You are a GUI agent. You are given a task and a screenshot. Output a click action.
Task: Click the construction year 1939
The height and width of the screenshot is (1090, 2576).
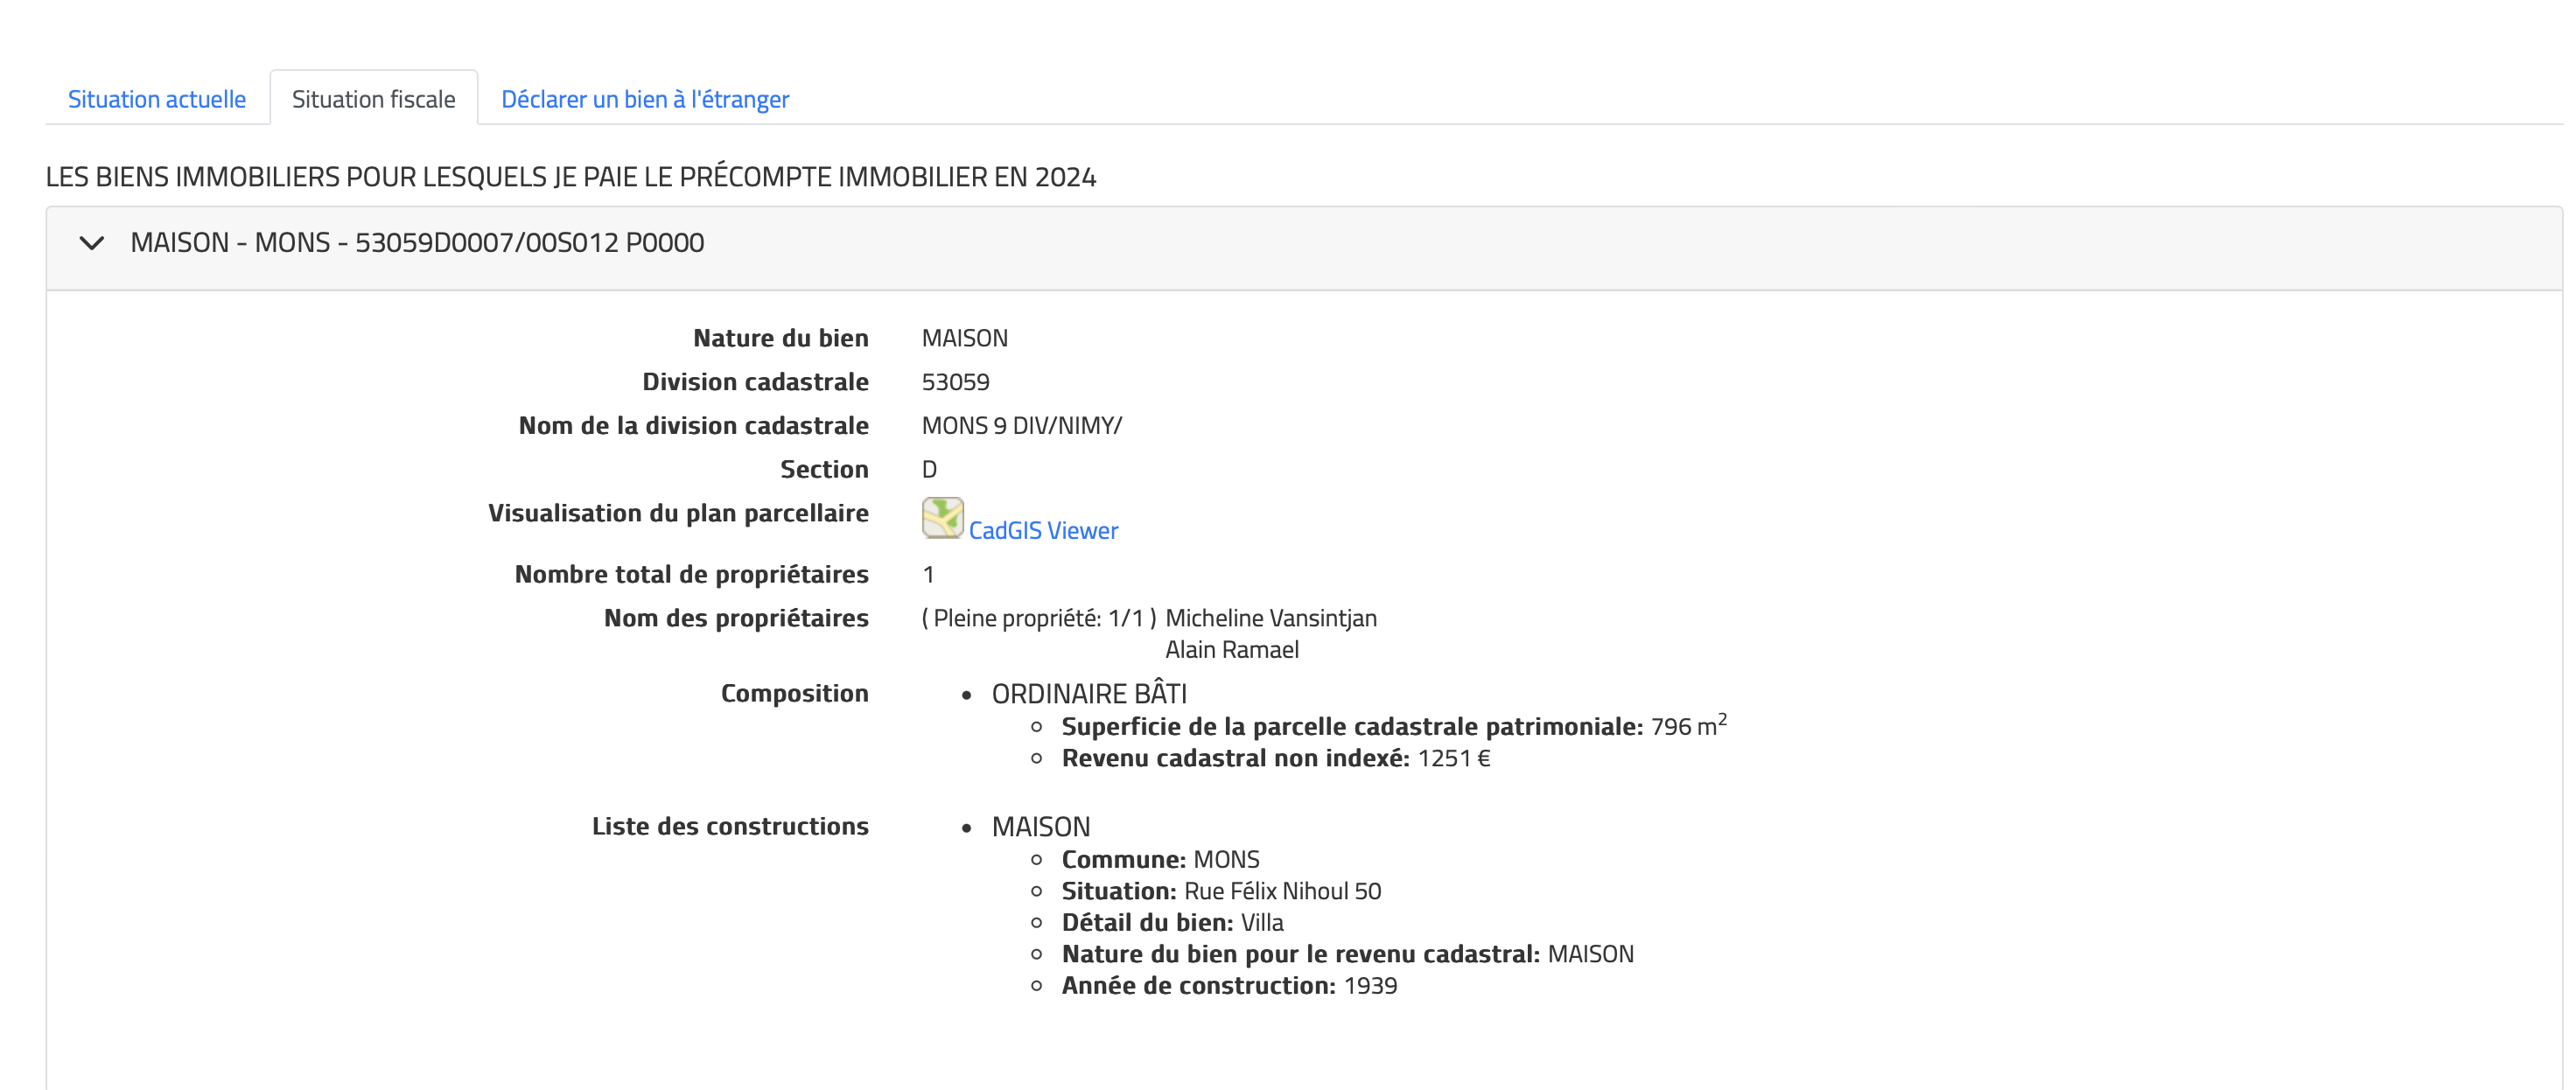[1369, 986]
